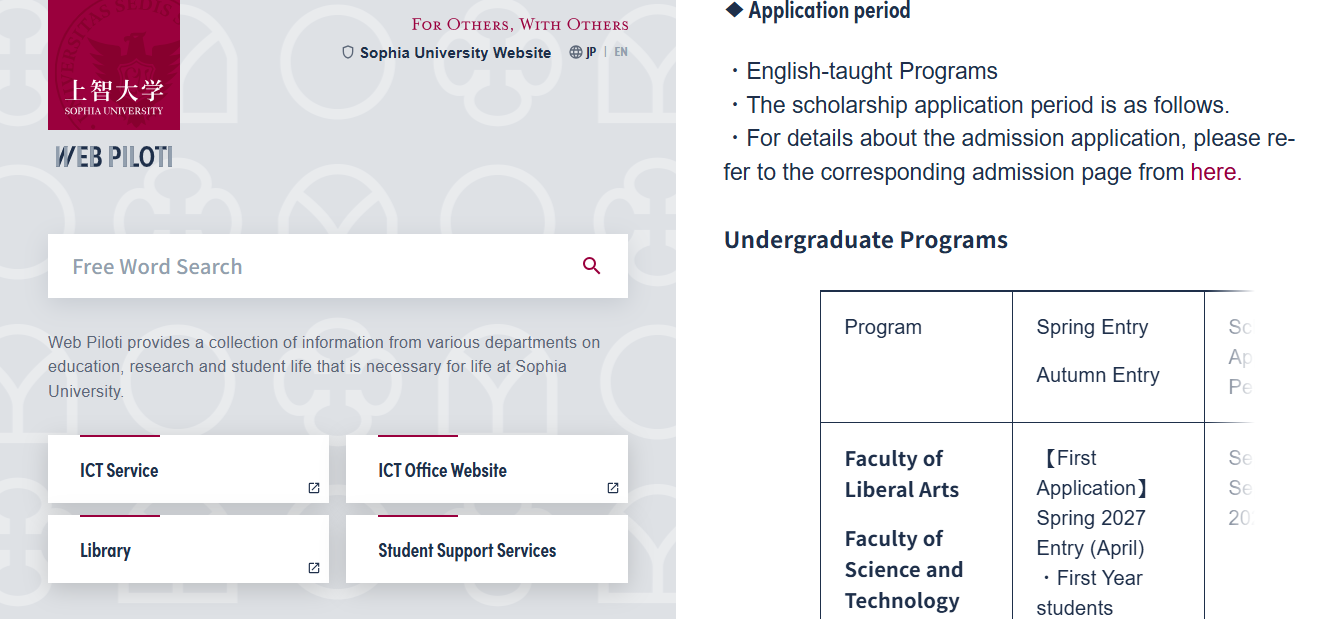Click external link icon on Library card
The height and width of the screenshot is (619, 1341).
click(314, 568)
